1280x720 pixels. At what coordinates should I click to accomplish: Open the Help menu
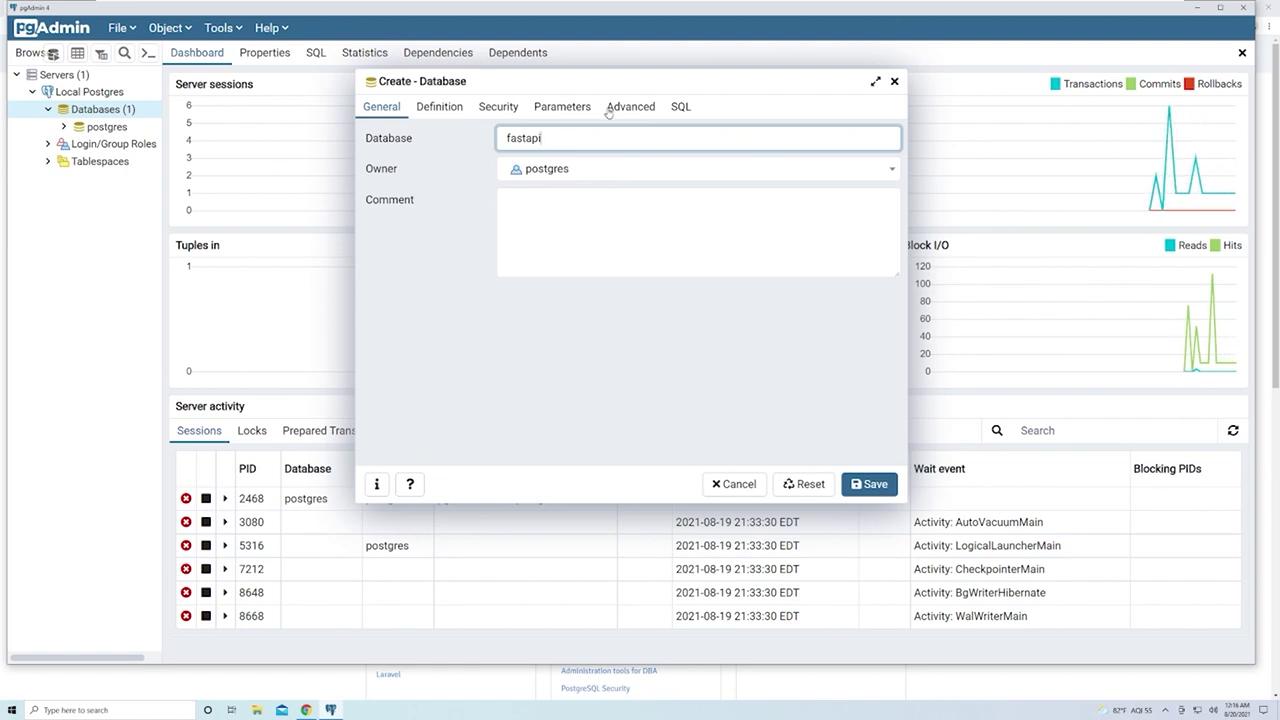(x=271, y=28)
